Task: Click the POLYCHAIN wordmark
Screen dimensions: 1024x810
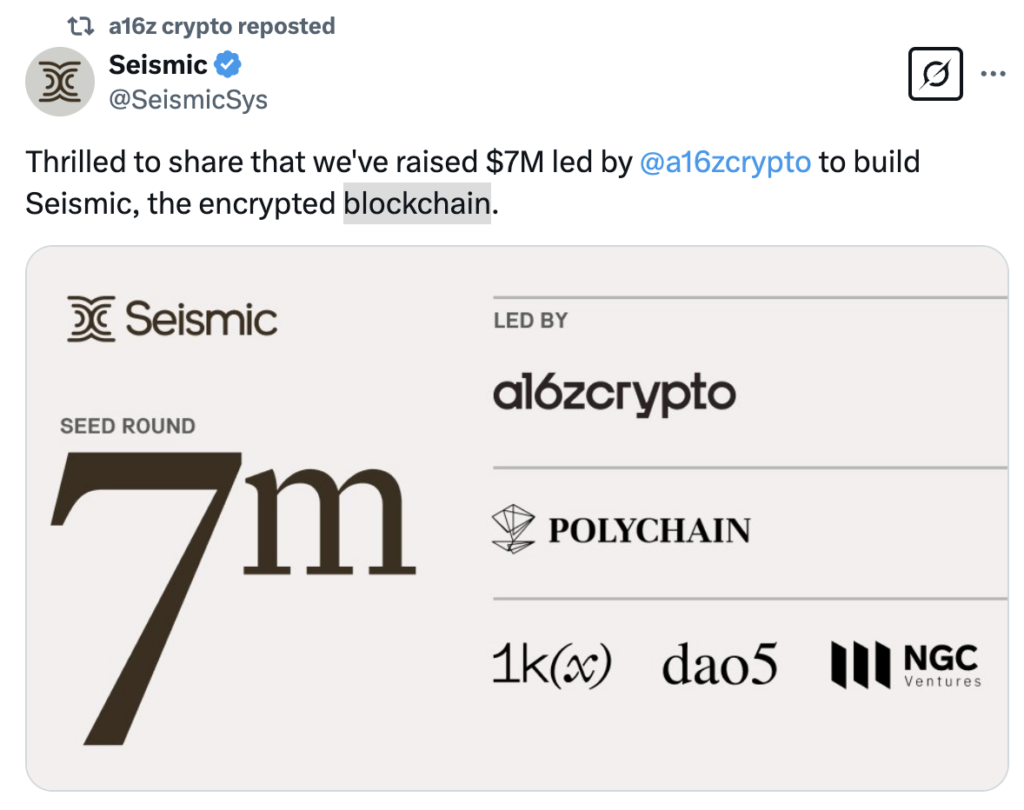Action: coord(650,530)
